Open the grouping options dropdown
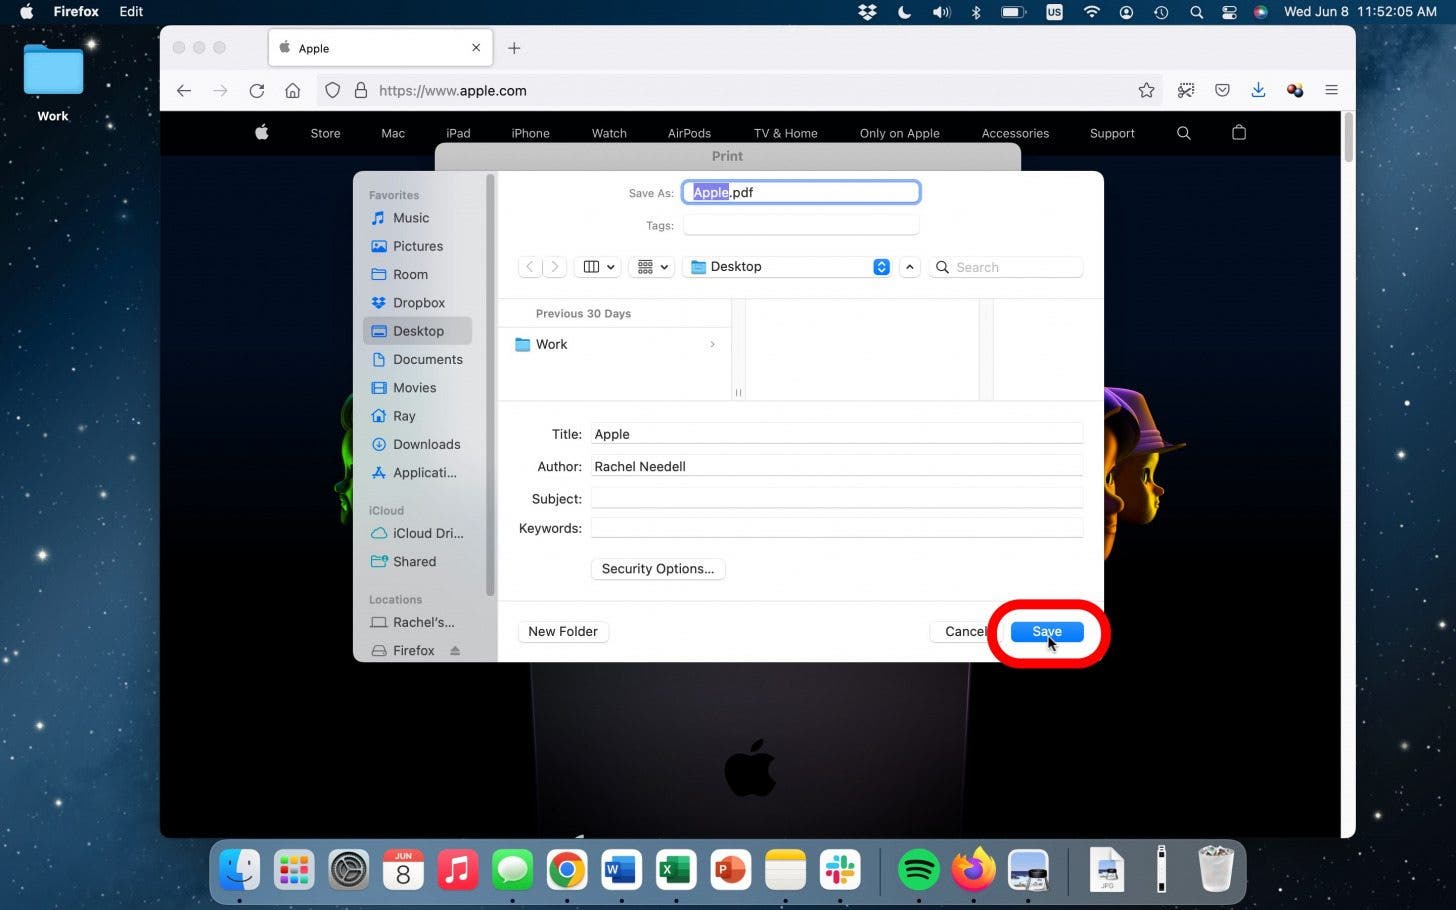The width and height of the screenshot is (1456, 910). tap(652, 267)
